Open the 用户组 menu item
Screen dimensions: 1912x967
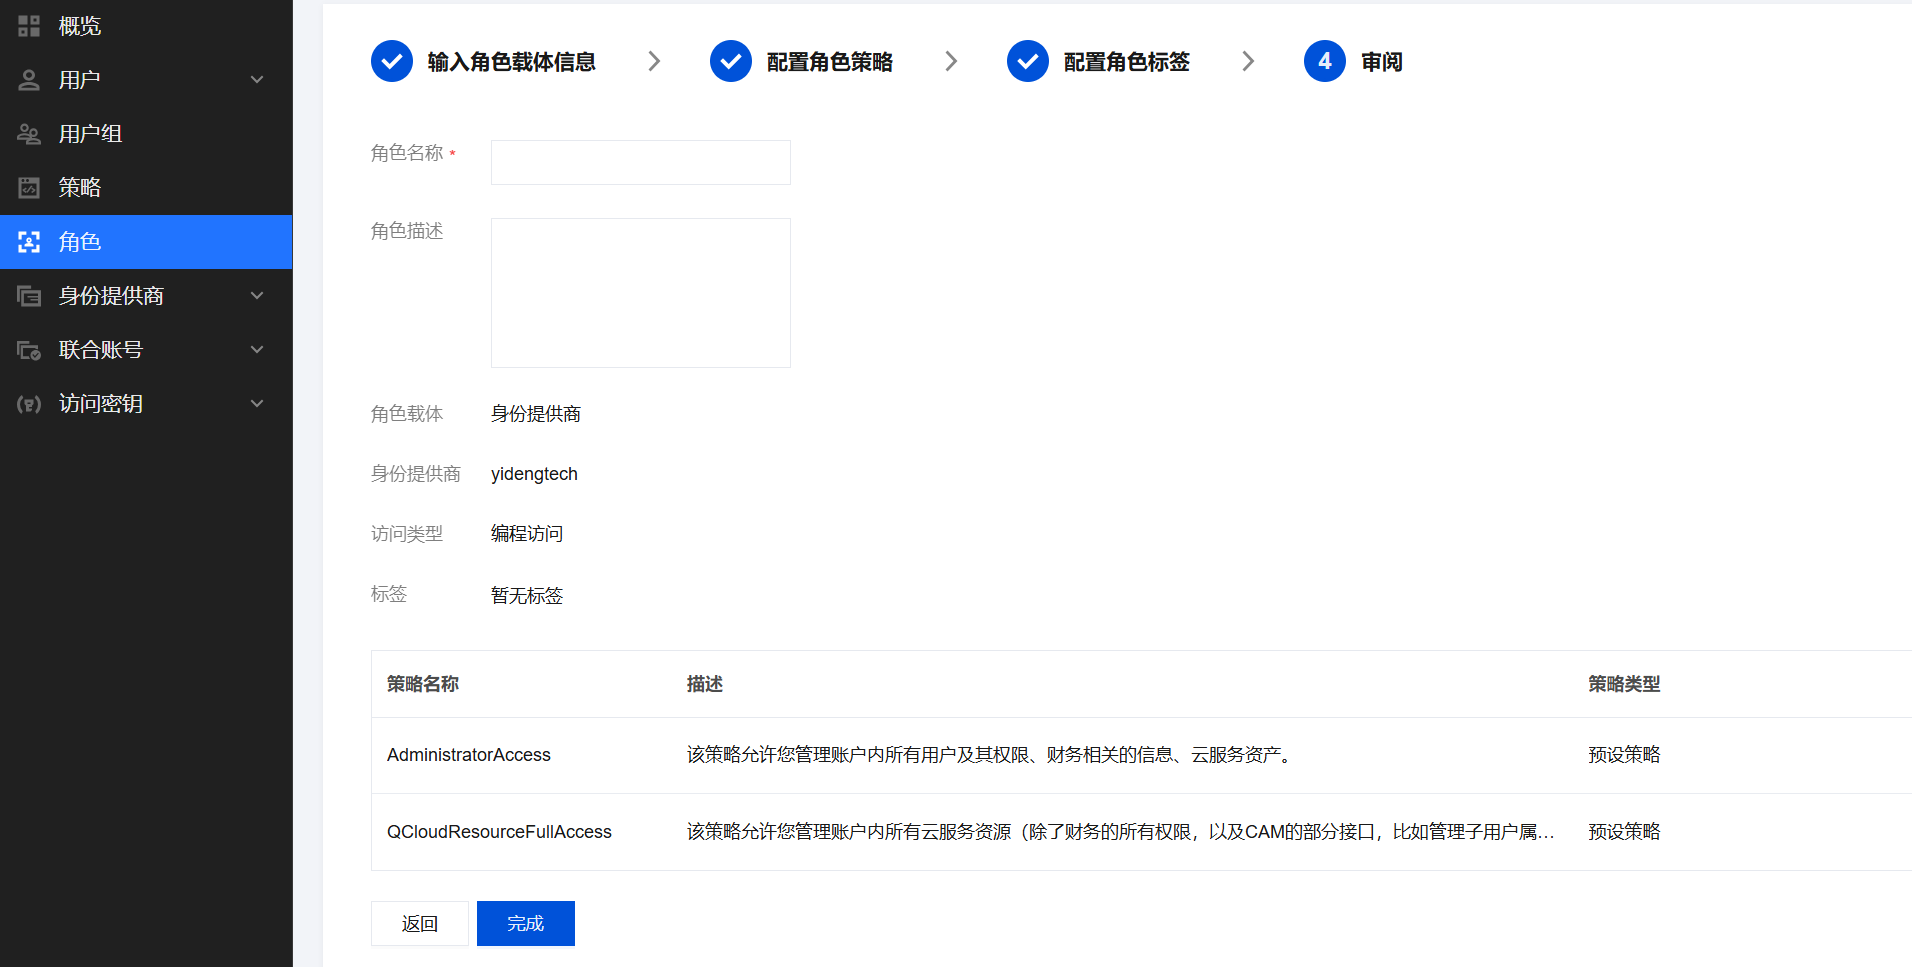coord(90,134)
